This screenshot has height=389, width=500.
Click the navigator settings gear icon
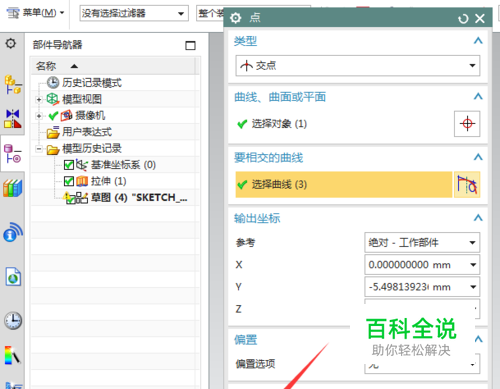click(x=11, y=43)
